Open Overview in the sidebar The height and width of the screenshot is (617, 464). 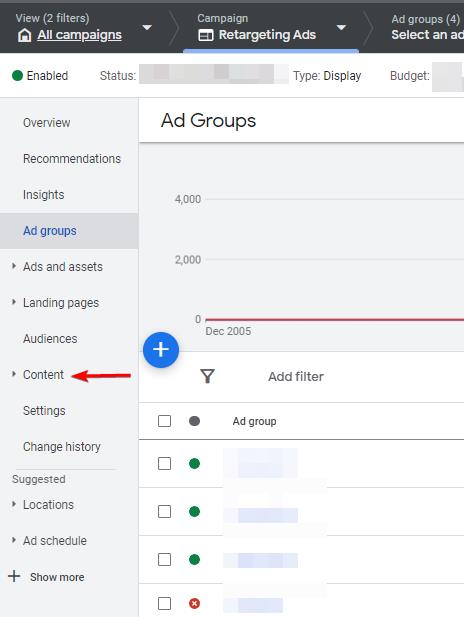(x=46, y=123)
